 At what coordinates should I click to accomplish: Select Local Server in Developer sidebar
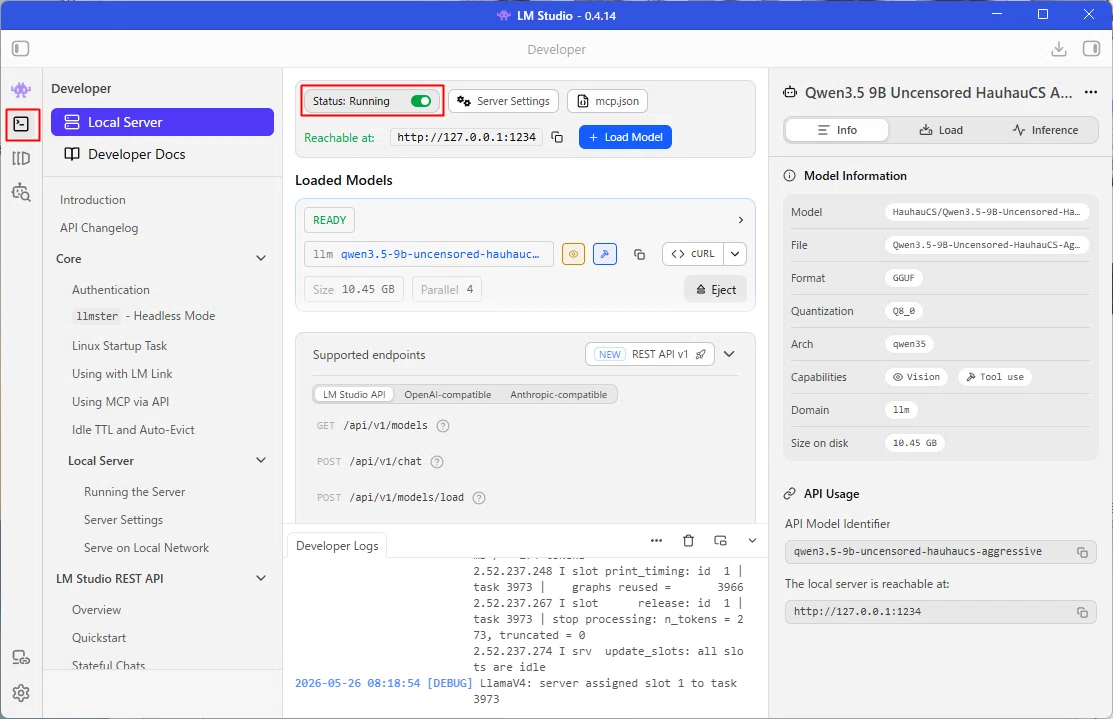click(x=163, y=122)
